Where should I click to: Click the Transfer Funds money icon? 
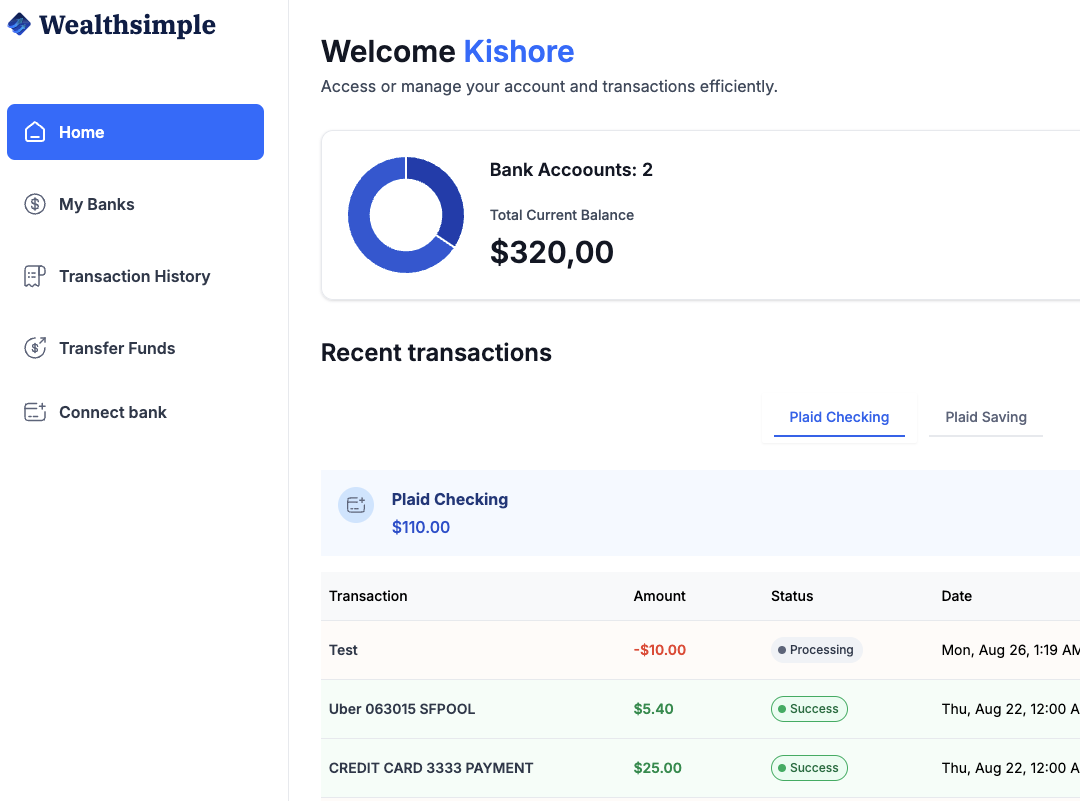coord(35,348)
